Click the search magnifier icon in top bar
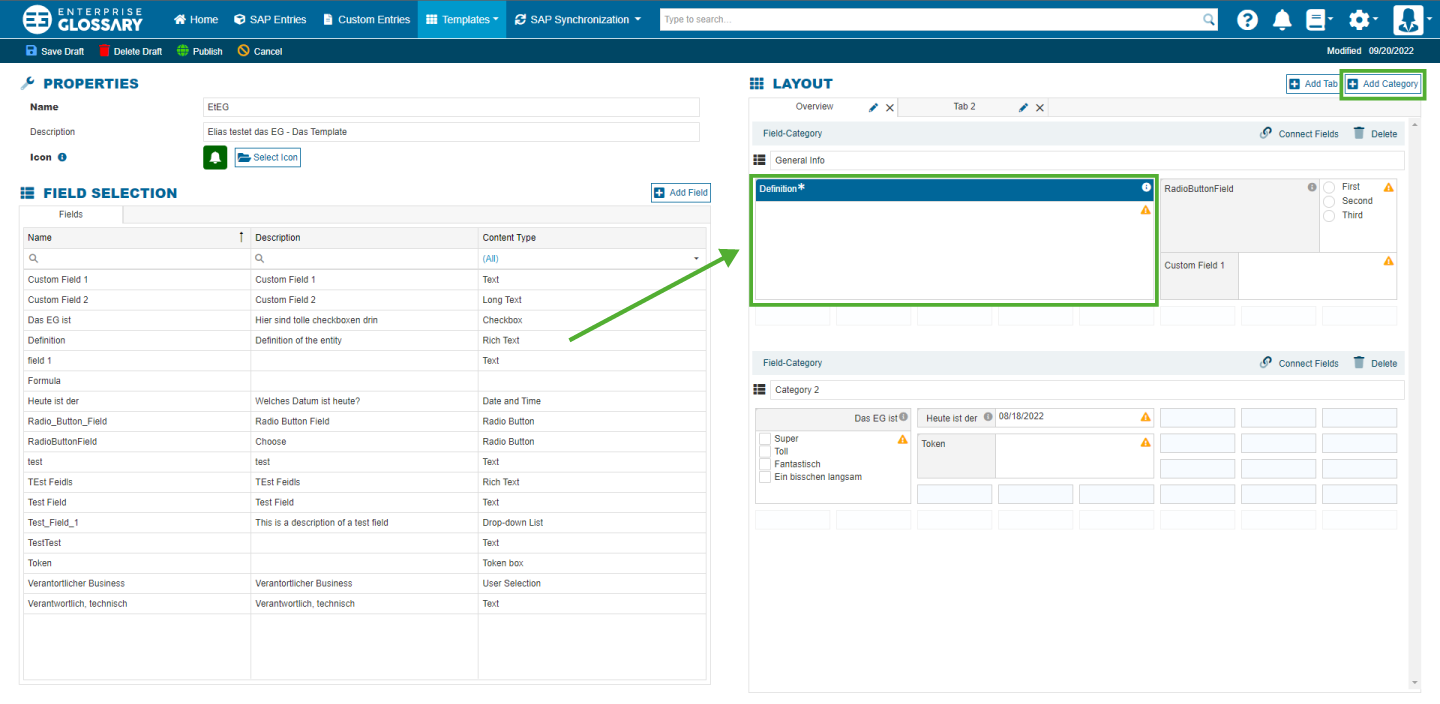Viewport: 1440px width, 704px height. [1208, 20]
